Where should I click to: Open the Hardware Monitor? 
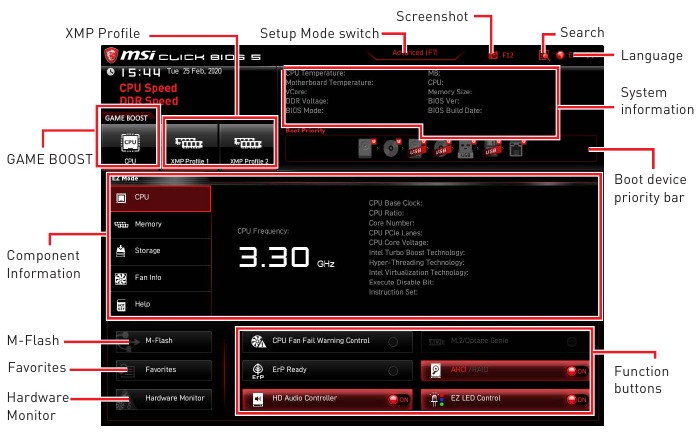(163, 399)
